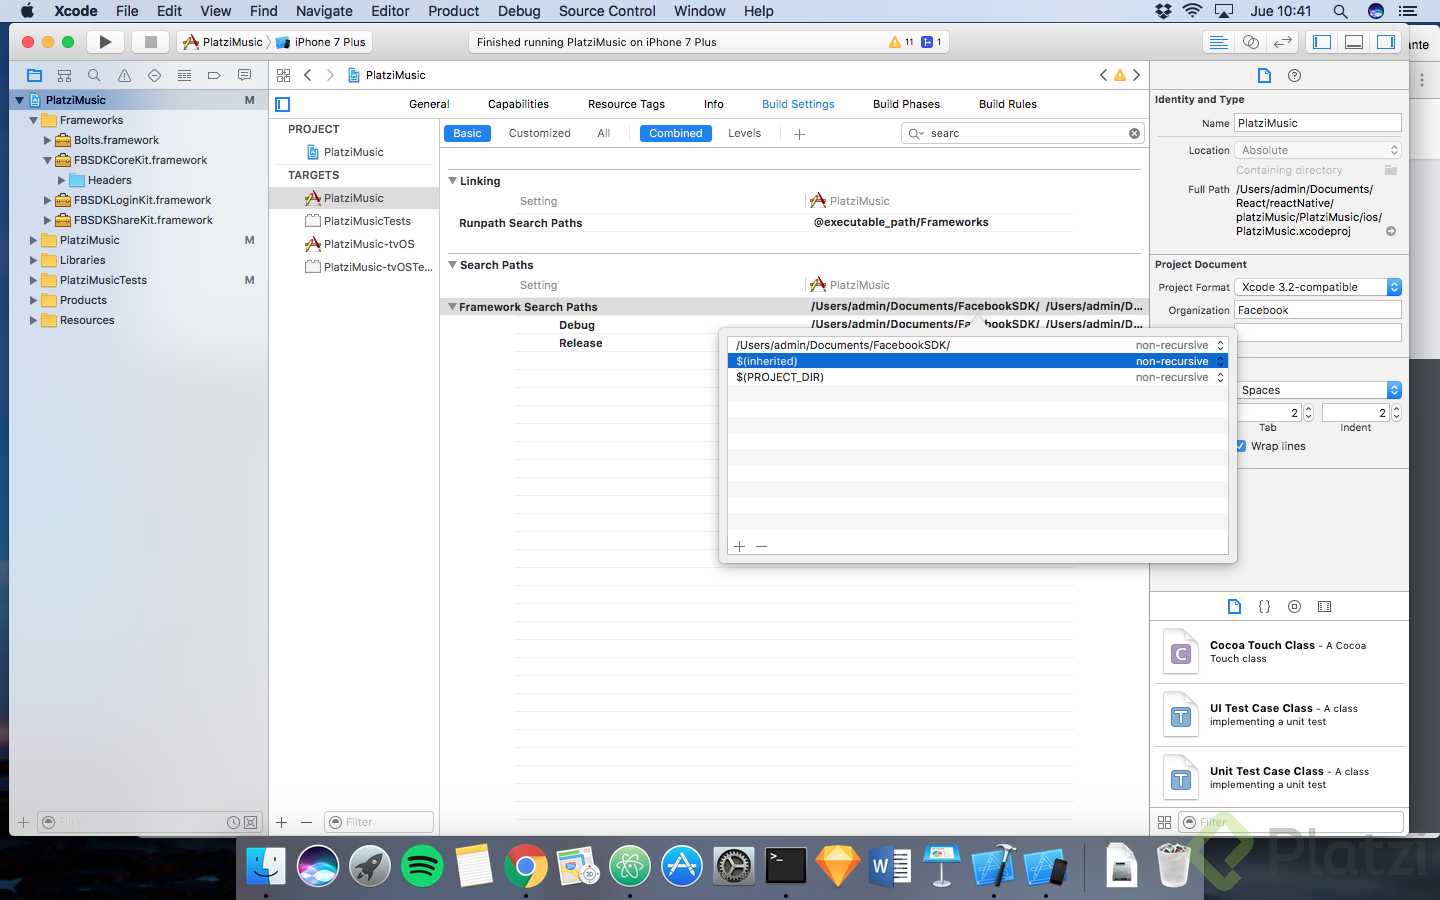This screenshot has width=1440, height=900.
Task: Show the Standard editor icon
Action: [x=1219, y=42]
